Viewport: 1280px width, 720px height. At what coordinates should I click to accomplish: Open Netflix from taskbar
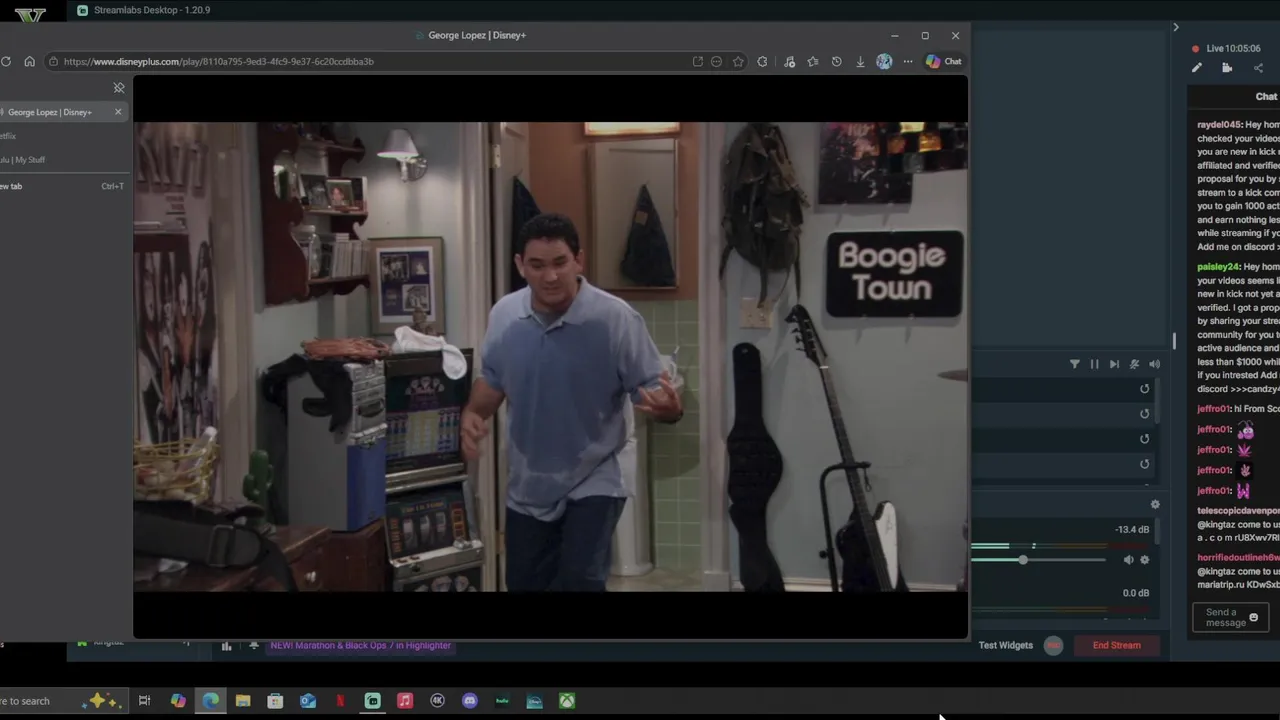pos(340,701)
